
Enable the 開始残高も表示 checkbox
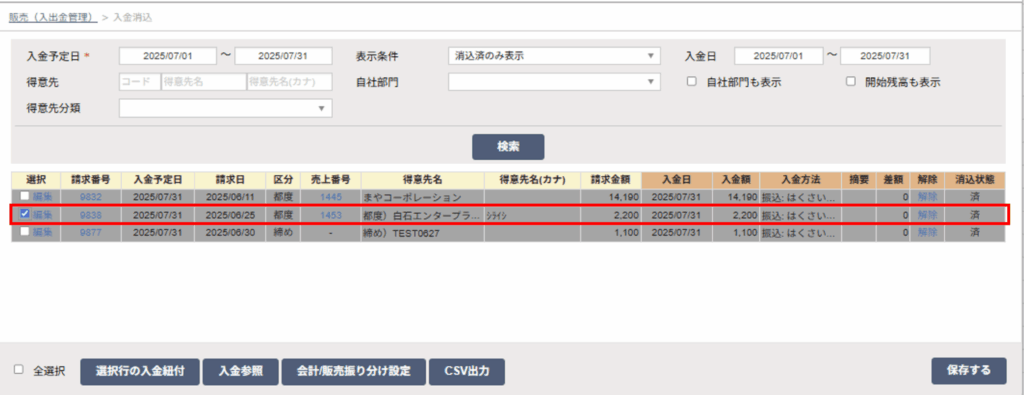click(x=850, y=82)
